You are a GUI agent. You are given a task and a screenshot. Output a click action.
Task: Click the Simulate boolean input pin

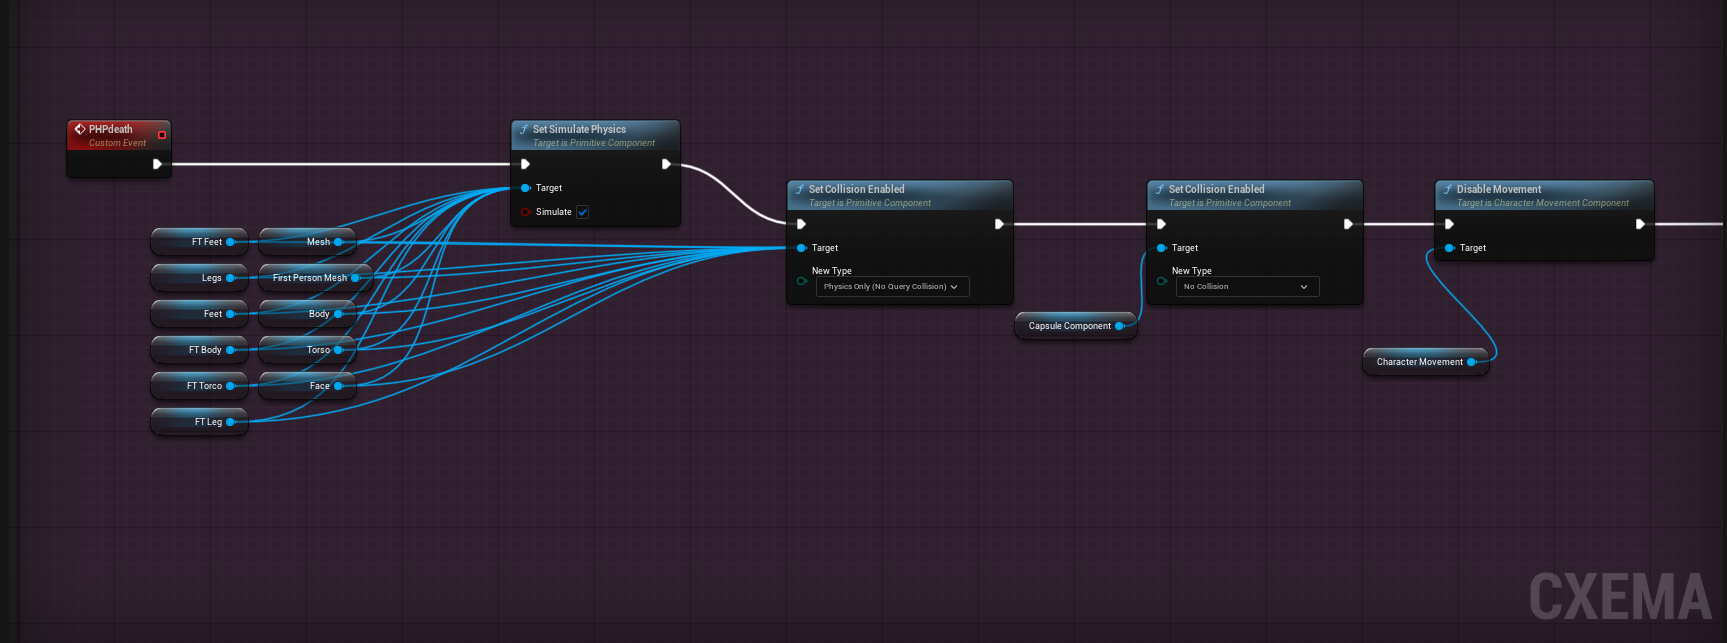(525, 212)
